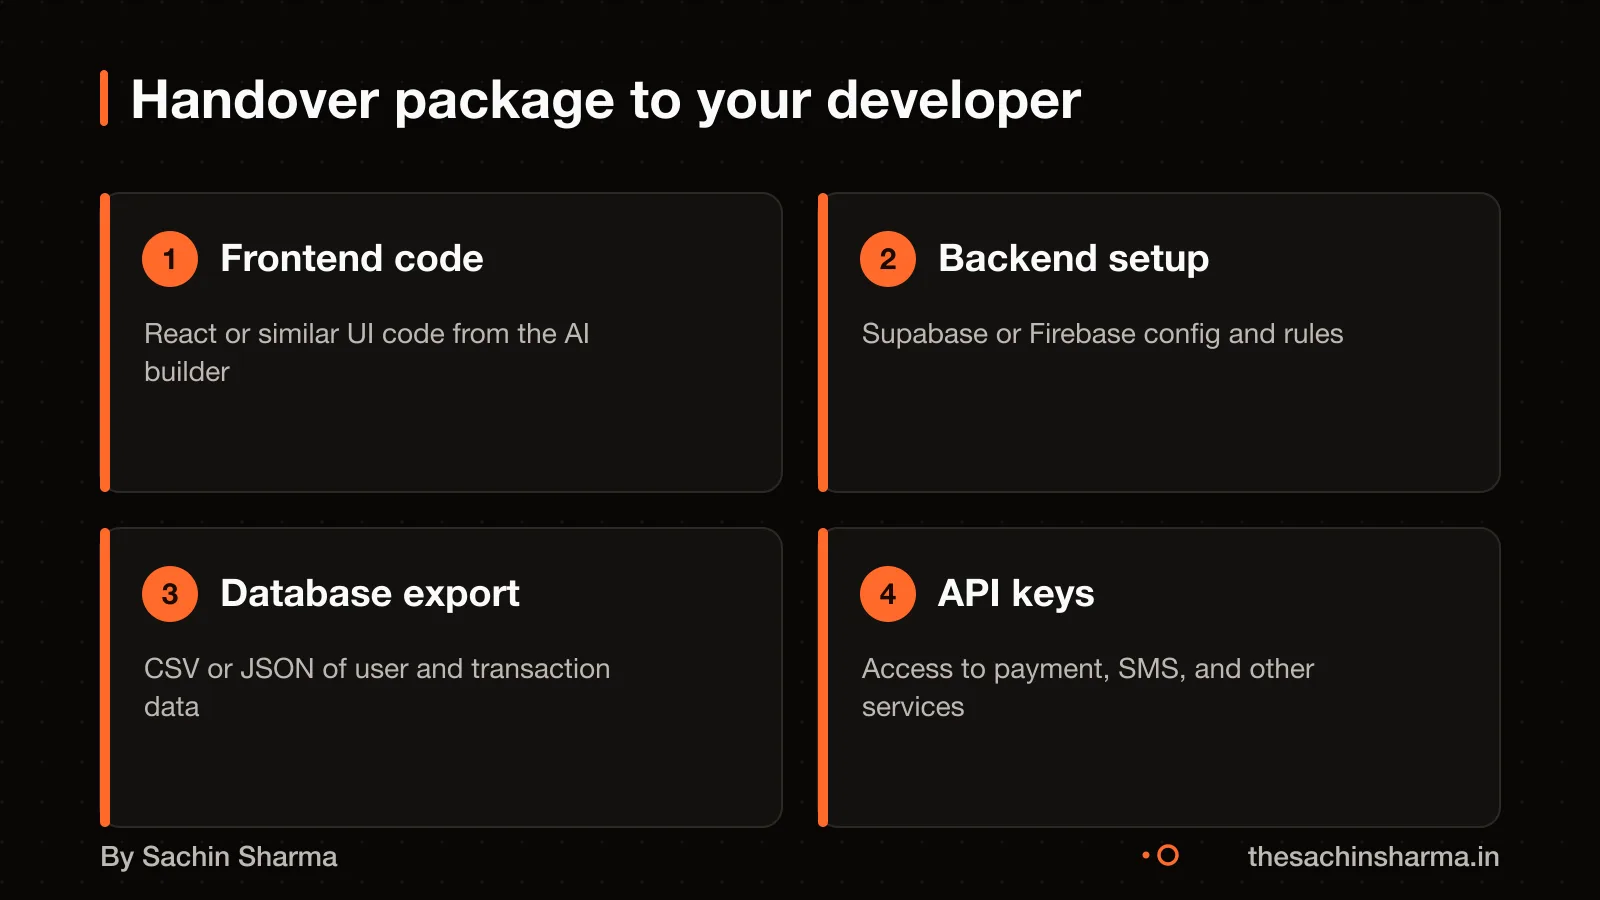This screenshot has height=900, width=1600.
Task: Click the number 2 badge beside Backend setup
Action: click(888, 259)
